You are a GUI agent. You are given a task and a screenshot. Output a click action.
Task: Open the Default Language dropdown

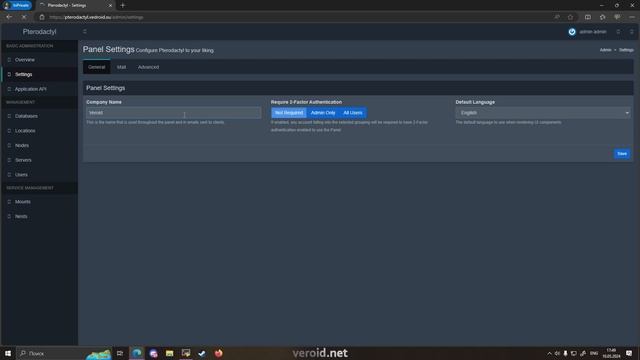[543, 113]
